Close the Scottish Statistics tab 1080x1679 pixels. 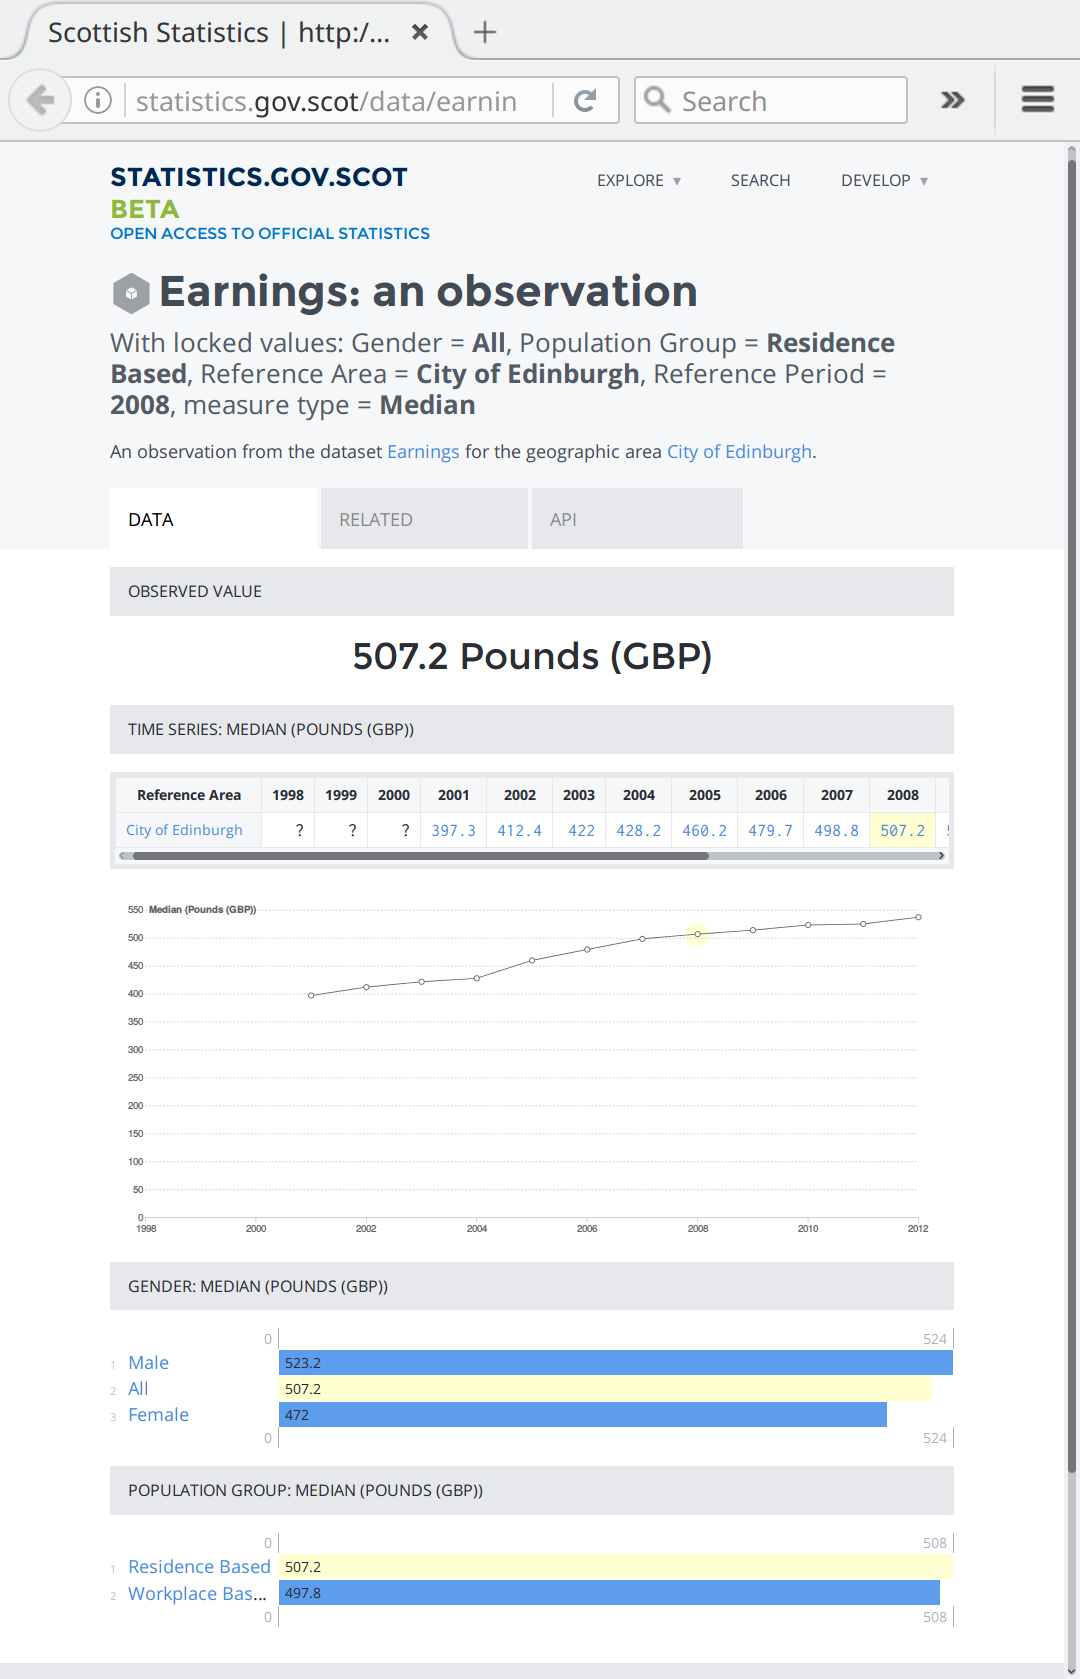tap(420, 32)
